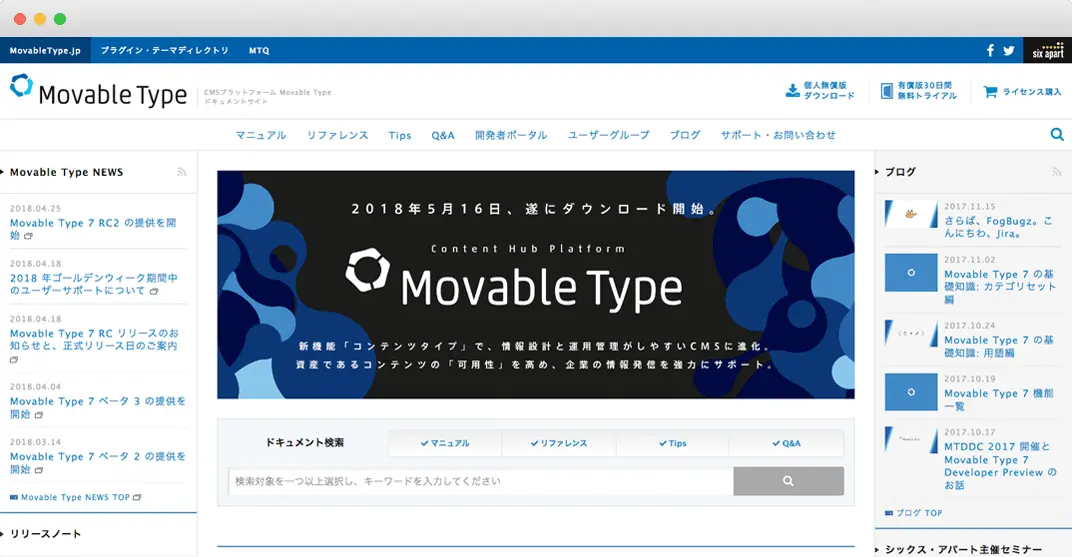The image size is (1072, 557).
Task: Click the 有償版30日間 無料トライアル icon
Action: 887,91
